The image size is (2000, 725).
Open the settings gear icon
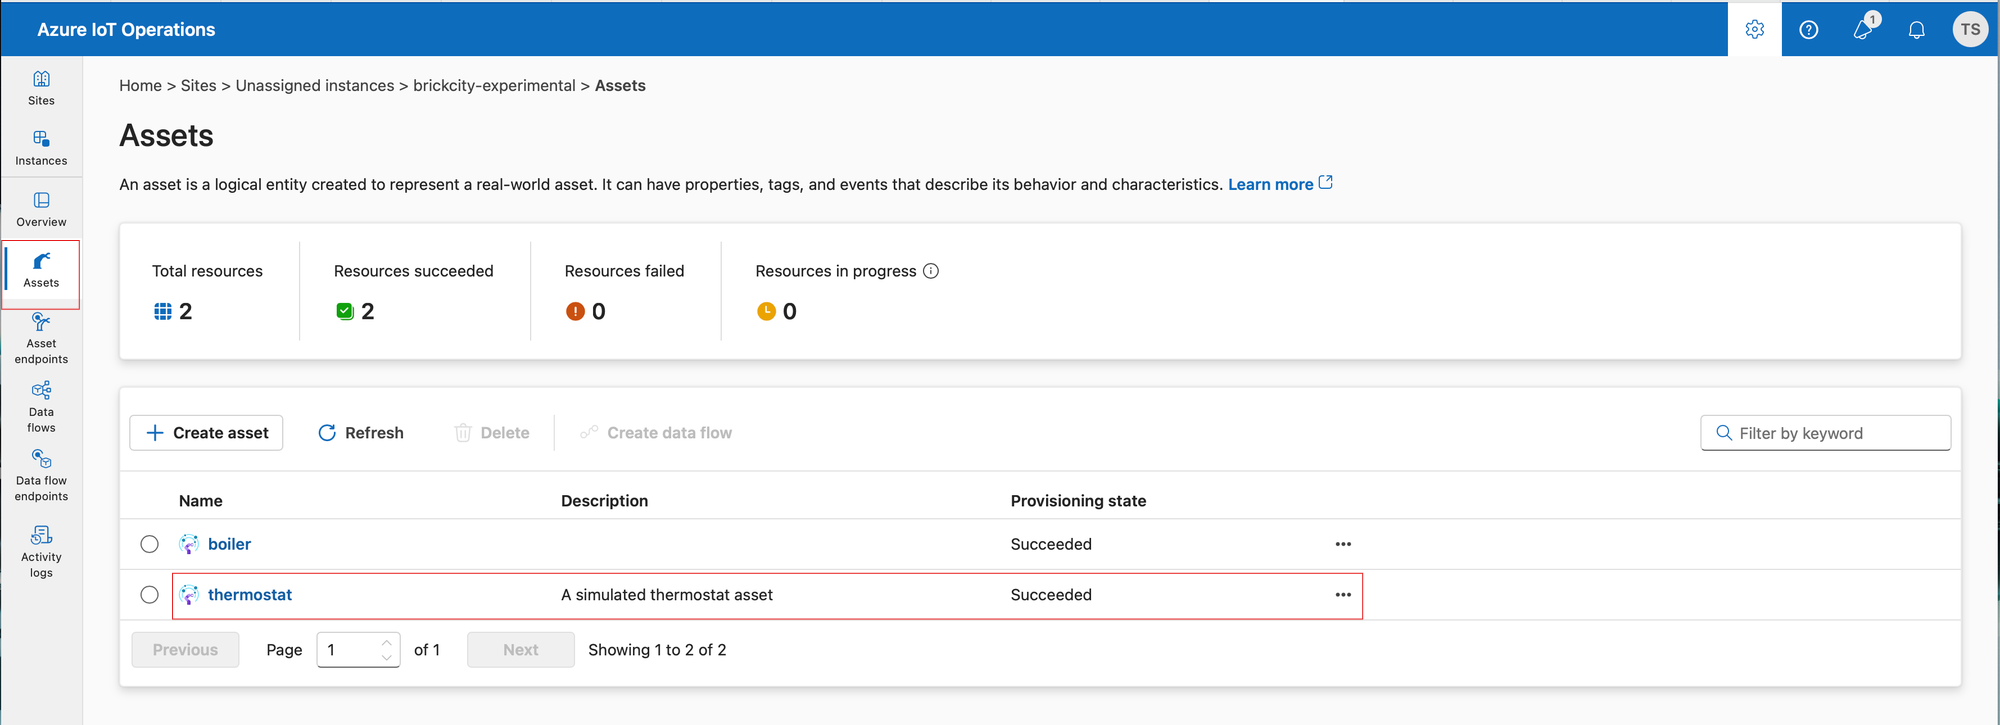click(1754, 30)
